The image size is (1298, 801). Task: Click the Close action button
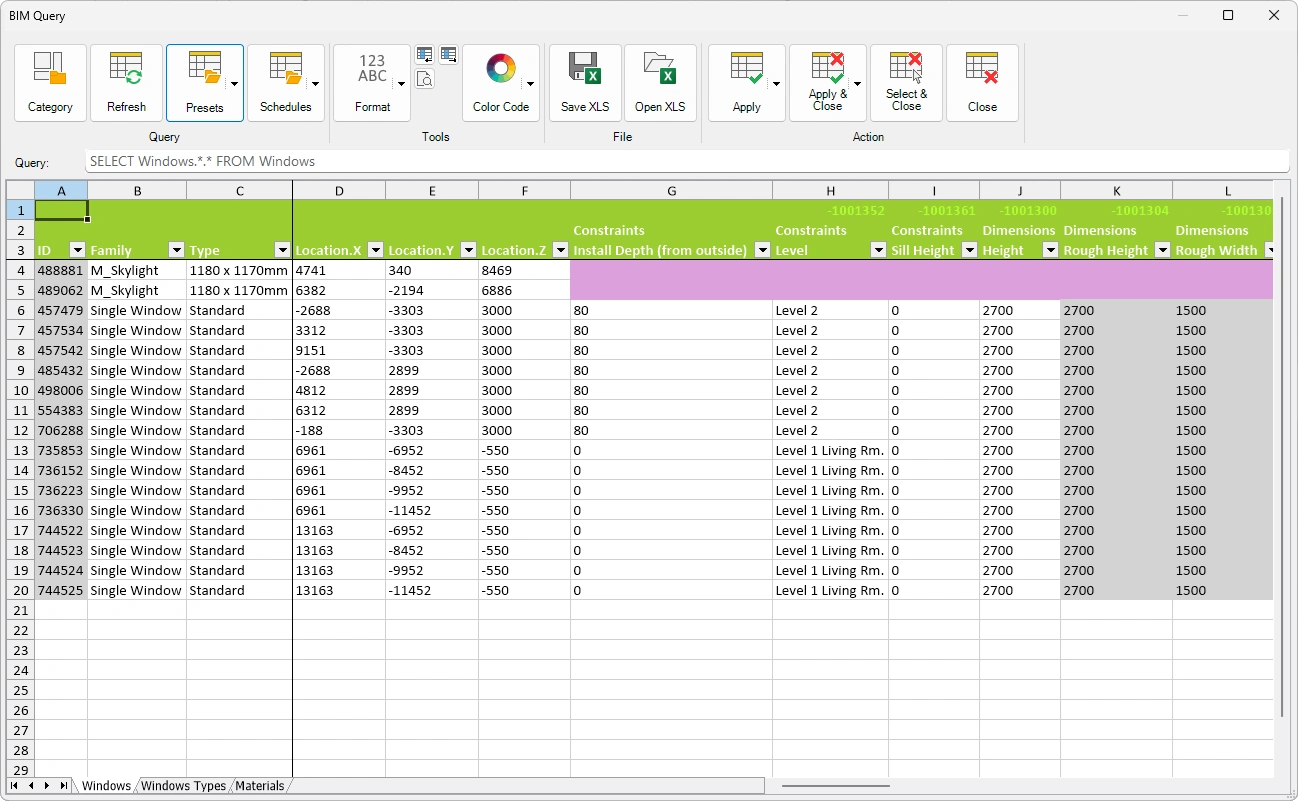point(982,83)
